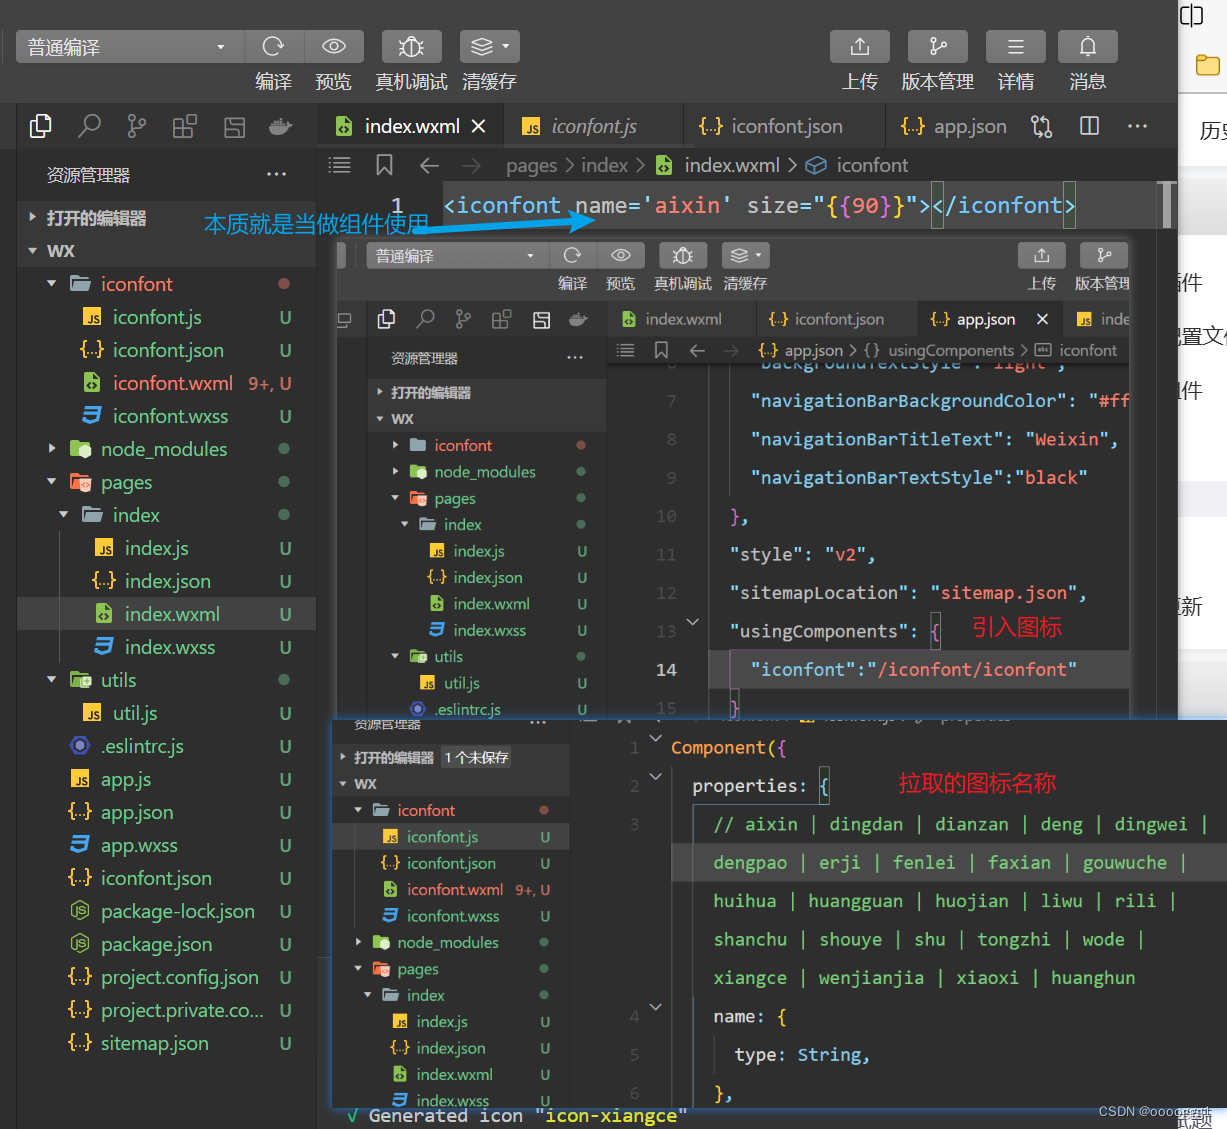Viewport: 1227px width, 1129px height.
Task: Open the clear cache layers dropdown
Action: click(489, 46)
